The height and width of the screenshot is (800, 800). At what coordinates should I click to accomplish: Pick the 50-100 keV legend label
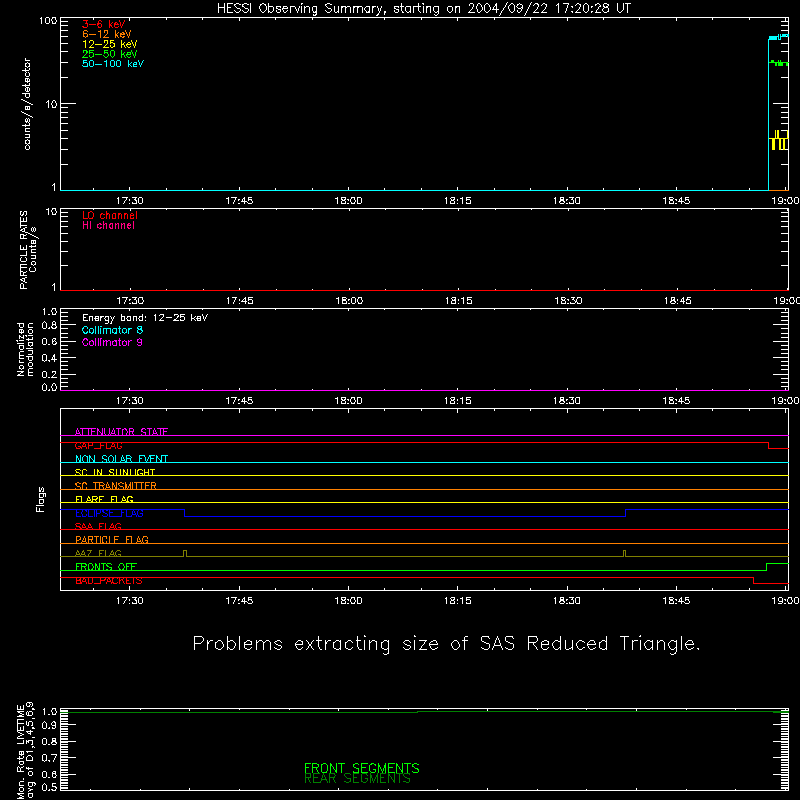coord(113,64)
